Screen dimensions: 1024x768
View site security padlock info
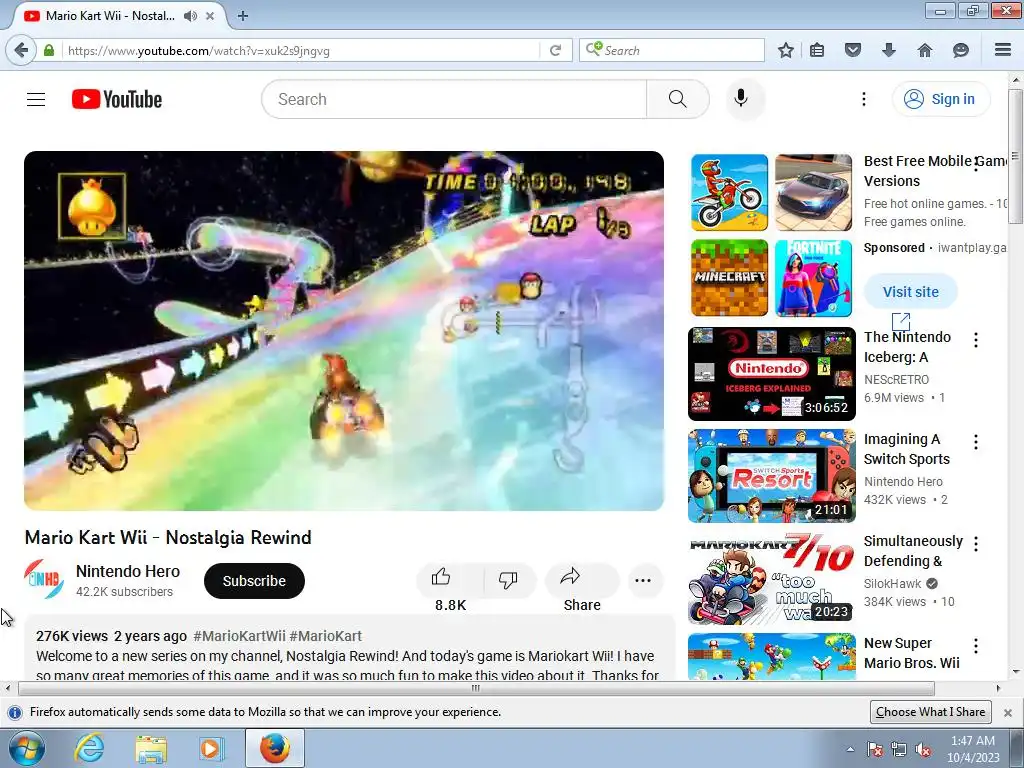(x=48, y=50)
